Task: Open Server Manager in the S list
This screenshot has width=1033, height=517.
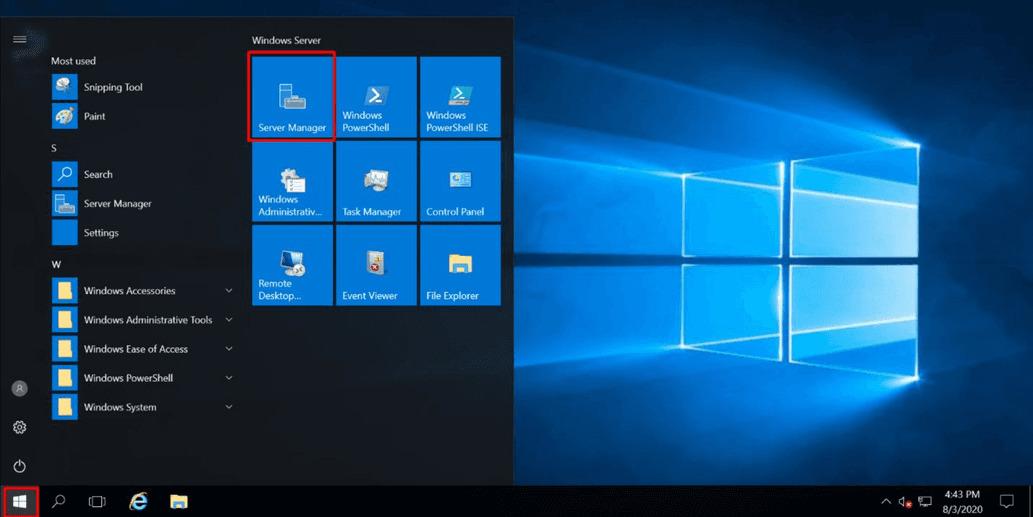Action: 143,204
